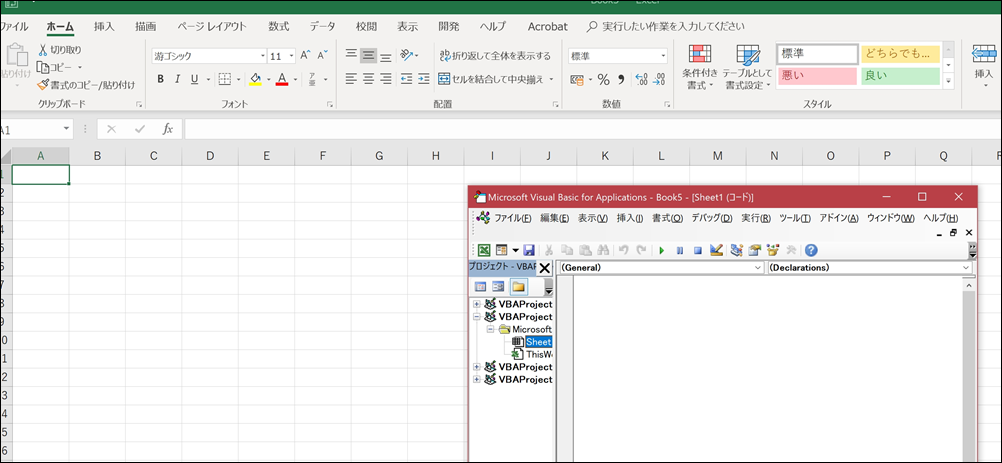The height and width of the screenshot is (463, 1002).
Task: Click Format Painter (書式のコピー/貼り付け)
Action: coord(86,84)
